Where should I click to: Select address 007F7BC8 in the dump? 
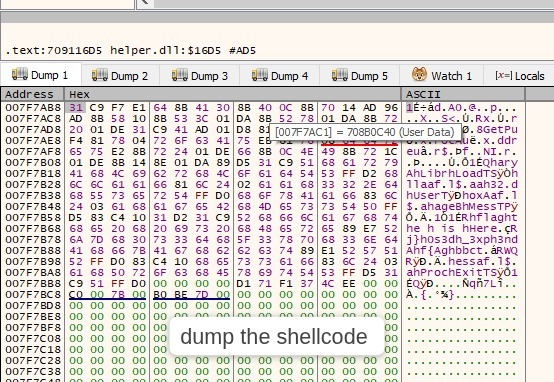tap(33, 294)
